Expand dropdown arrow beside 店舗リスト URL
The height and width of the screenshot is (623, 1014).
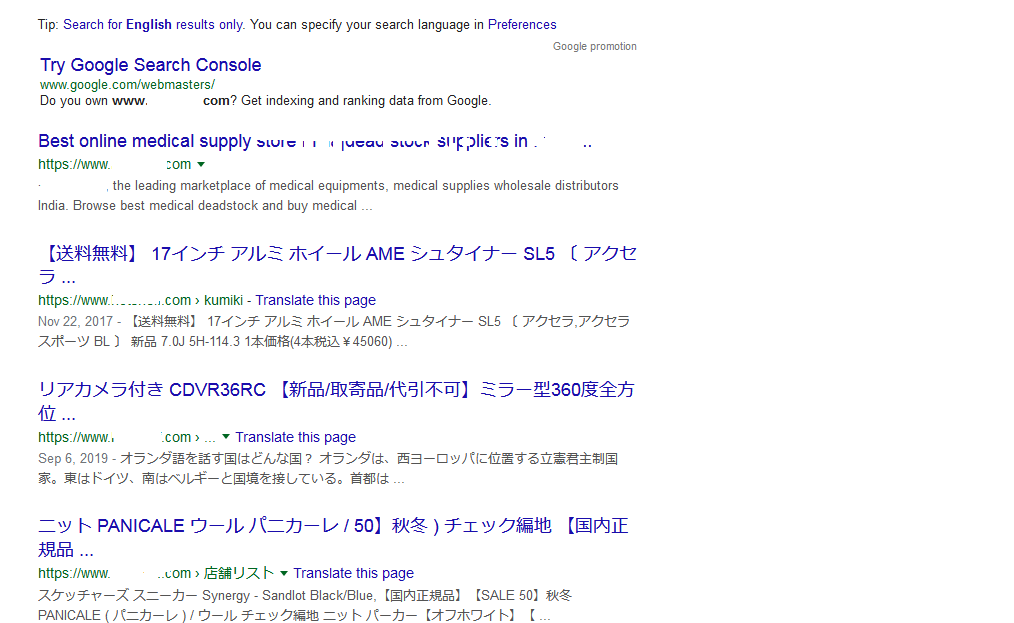284,573
